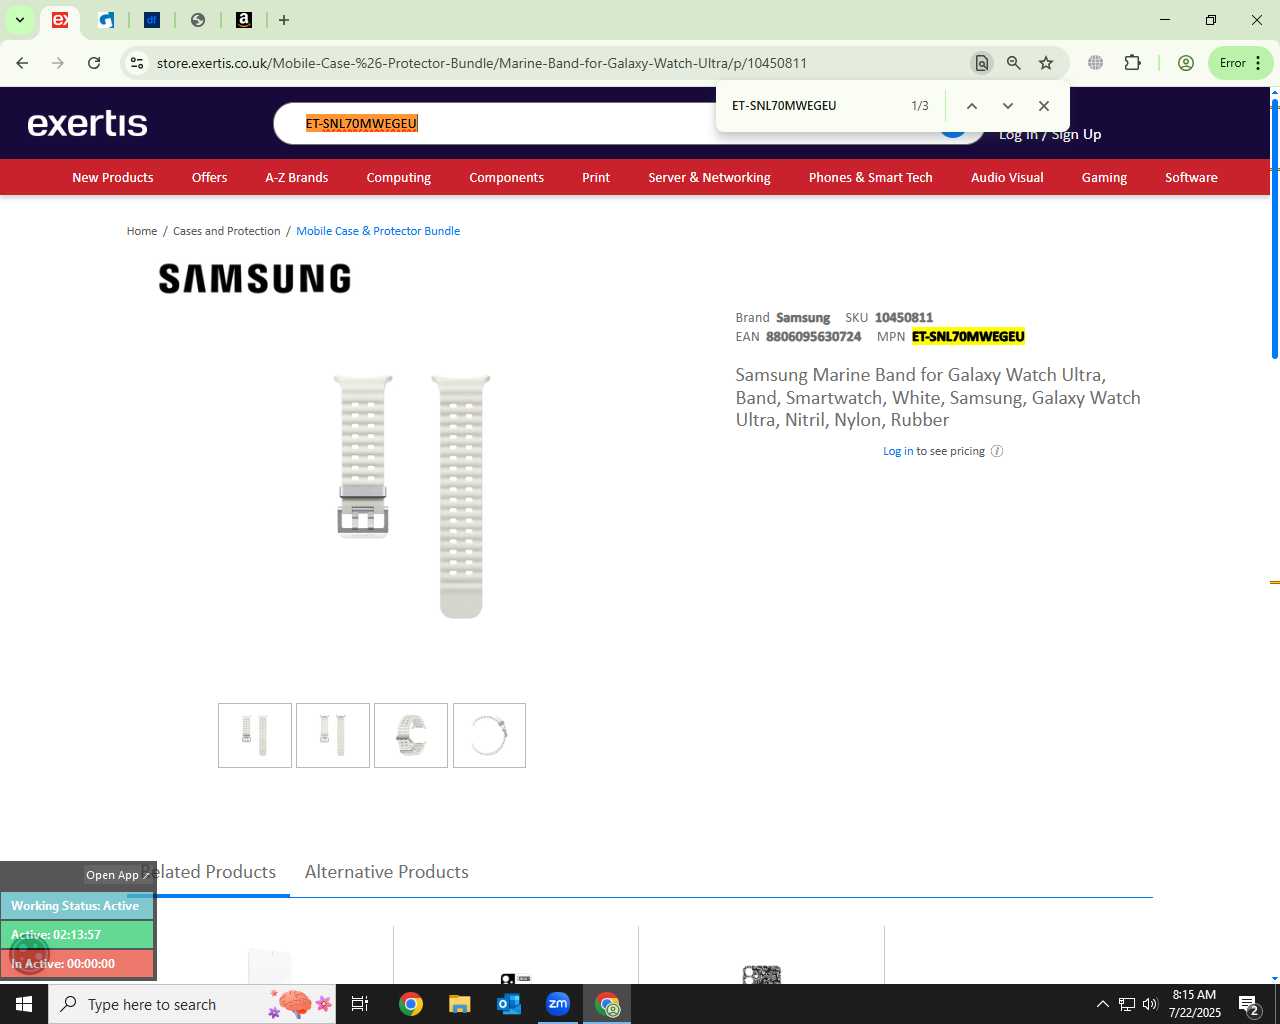The width and height of the screenshot is (1280, 1024).
Task: Open File Explorer from the taskbar
Action: [x=459, y=1004]
